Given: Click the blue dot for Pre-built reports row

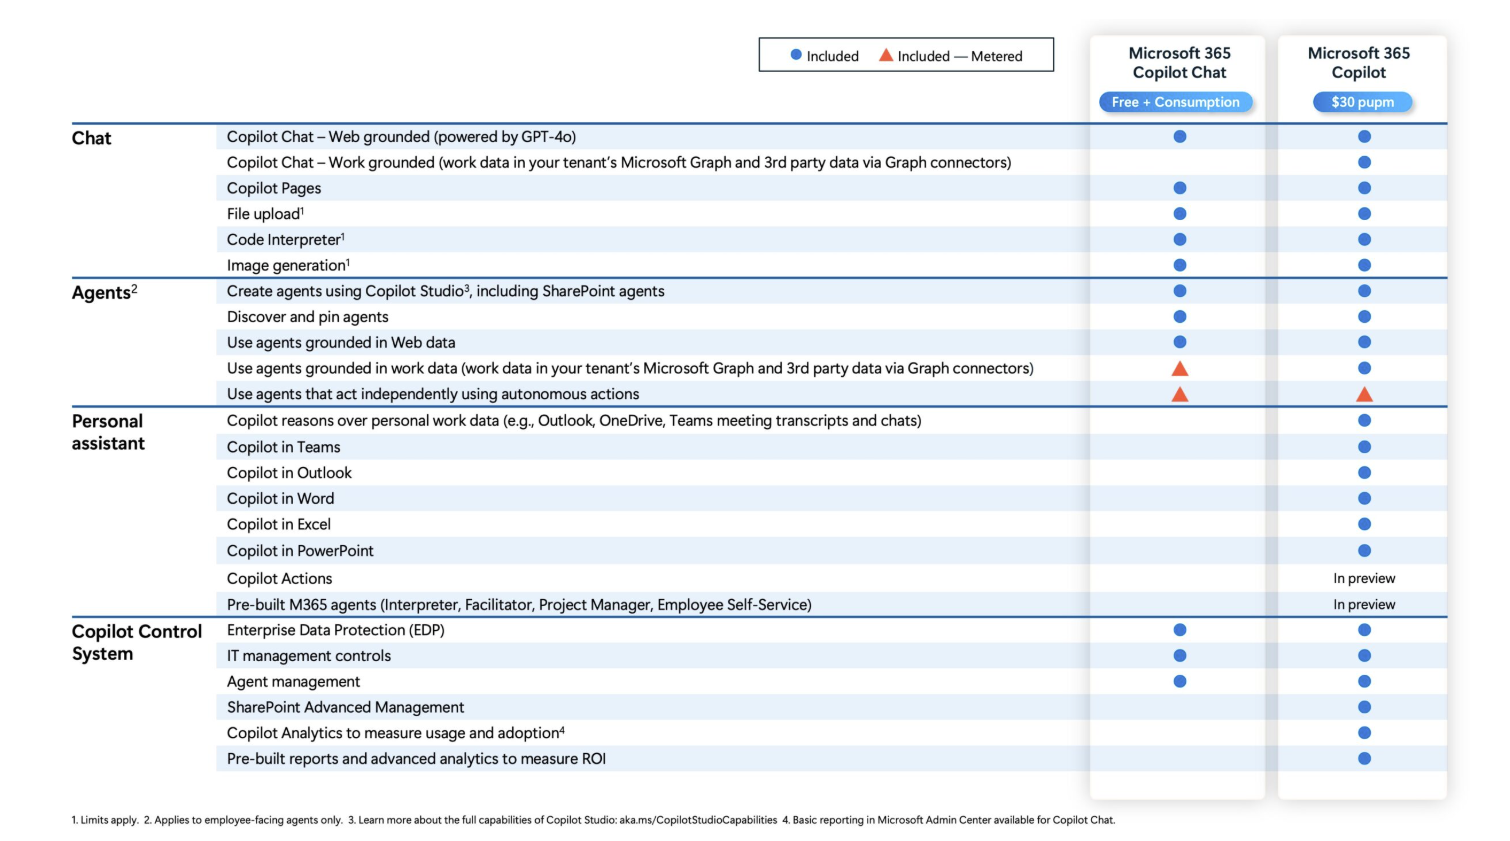Looking at the screenshot, I should [x=1364, y=758].
